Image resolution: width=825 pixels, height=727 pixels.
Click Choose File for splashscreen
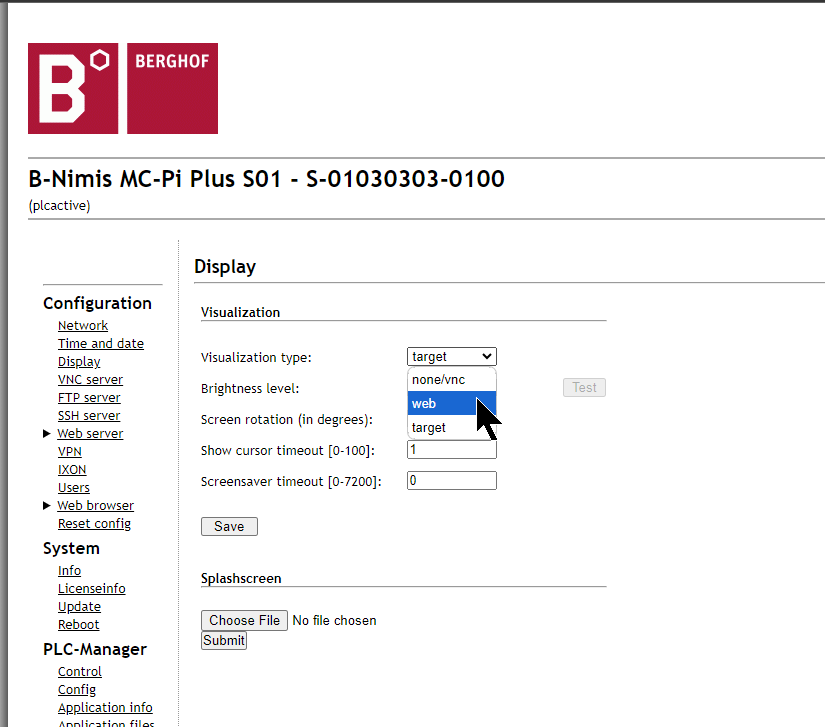point(244,620)
